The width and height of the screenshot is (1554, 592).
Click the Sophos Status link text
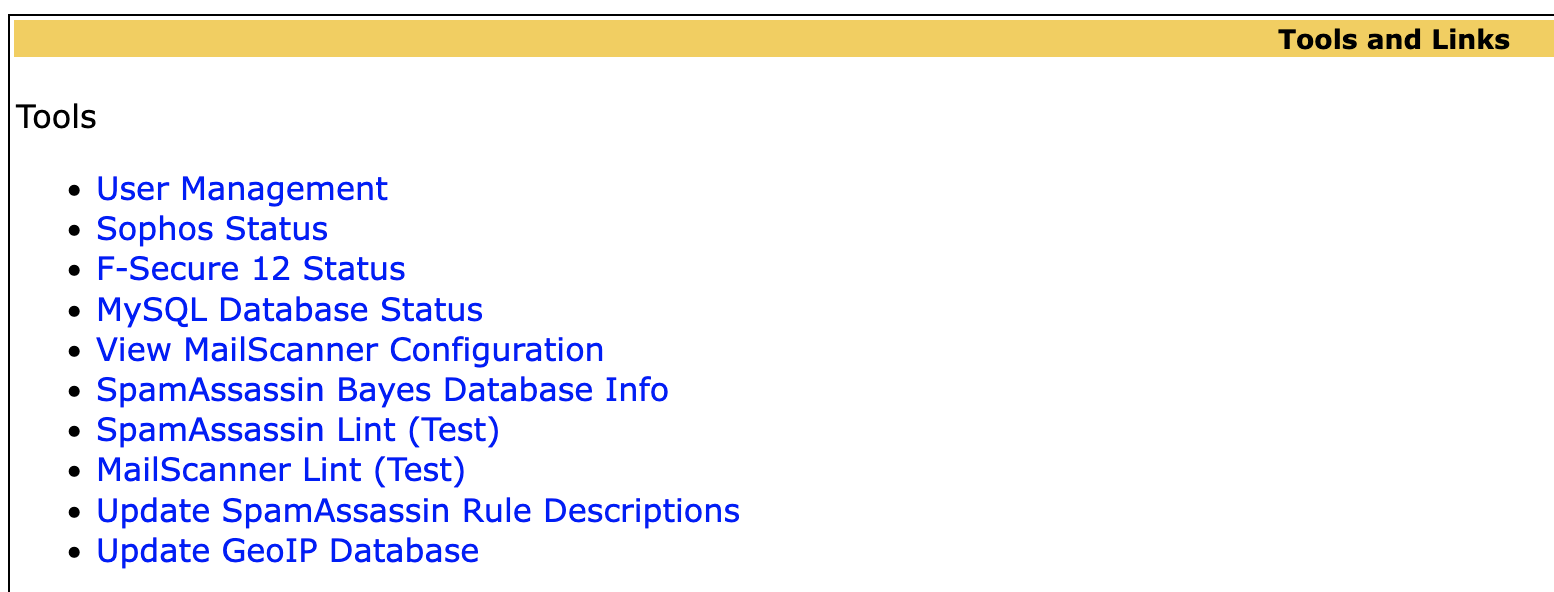pyautogui.click(x=211, y=229)
